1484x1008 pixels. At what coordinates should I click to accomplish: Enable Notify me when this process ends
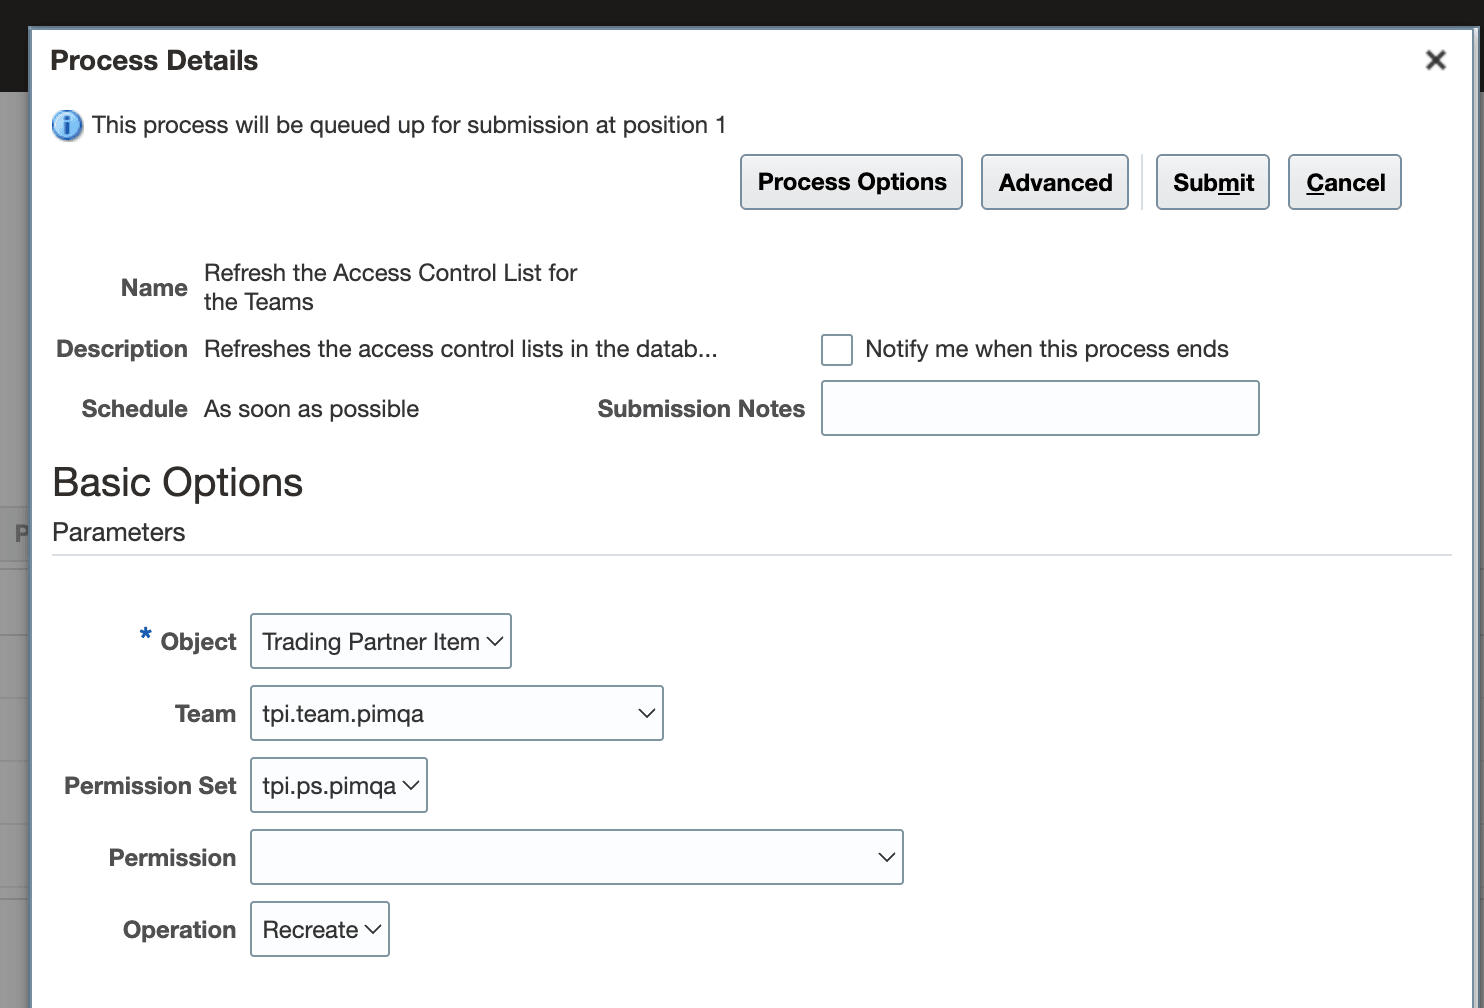(x=837, y=350)
